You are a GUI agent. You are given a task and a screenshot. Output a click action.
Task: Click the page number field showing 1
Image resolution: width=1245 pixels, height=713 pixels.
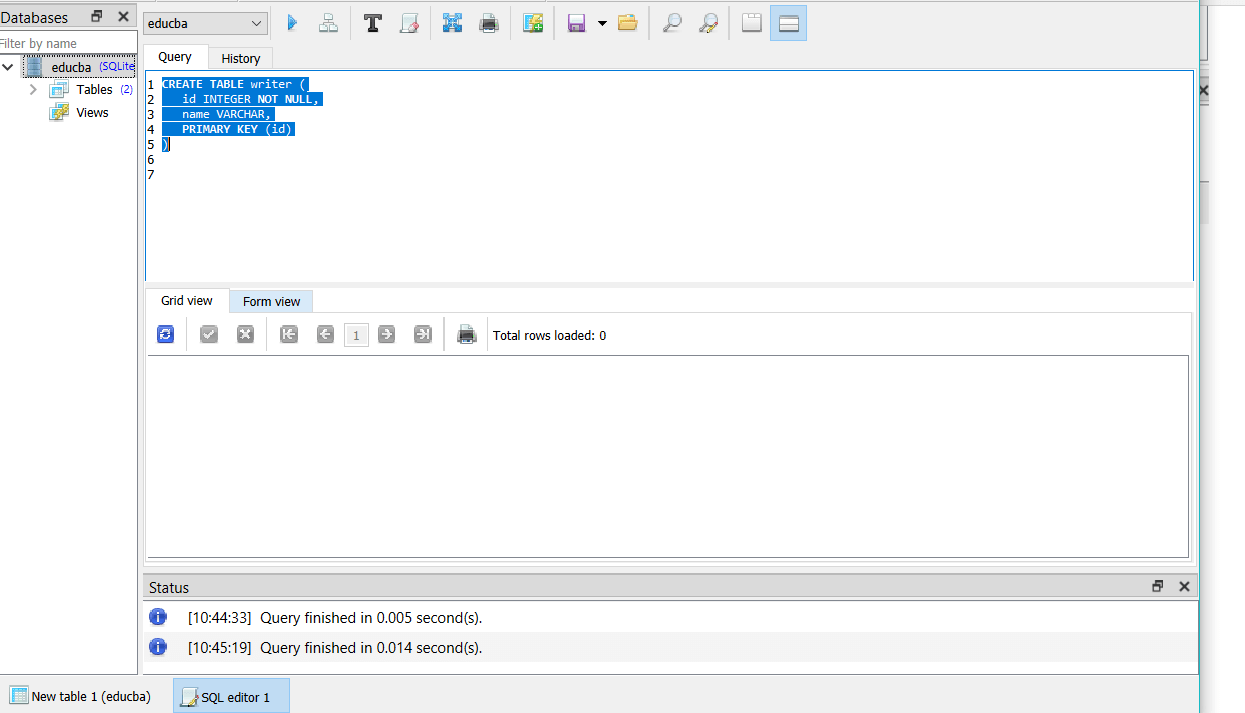coord(356,336)
